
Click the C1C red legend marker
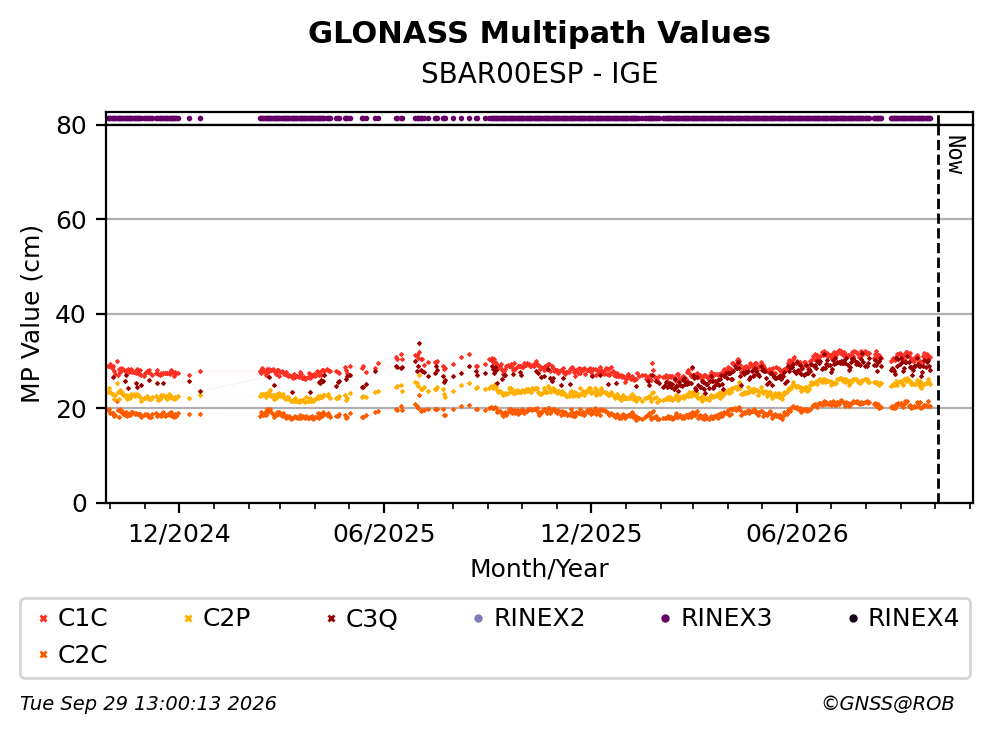click(x=43, y=618)
